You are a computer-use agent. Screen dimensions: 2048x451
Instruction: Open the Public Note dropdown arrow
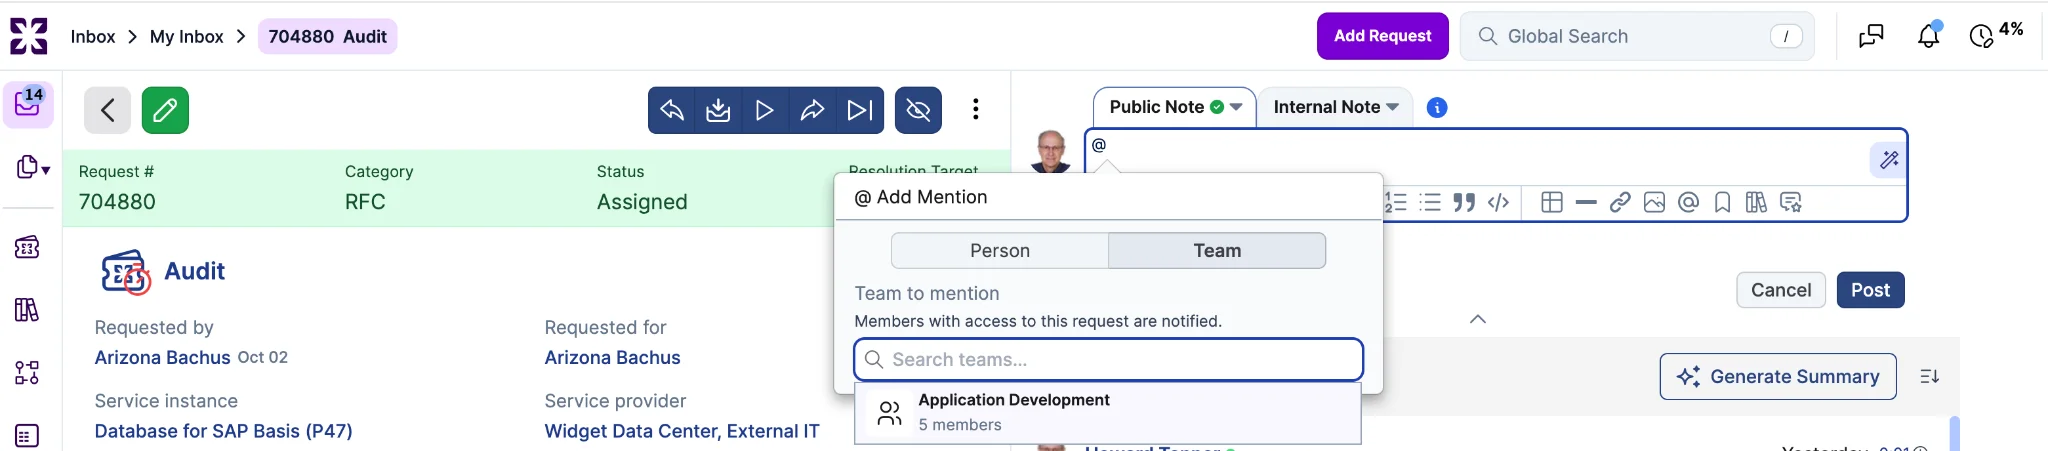[x=1236, y=107]
